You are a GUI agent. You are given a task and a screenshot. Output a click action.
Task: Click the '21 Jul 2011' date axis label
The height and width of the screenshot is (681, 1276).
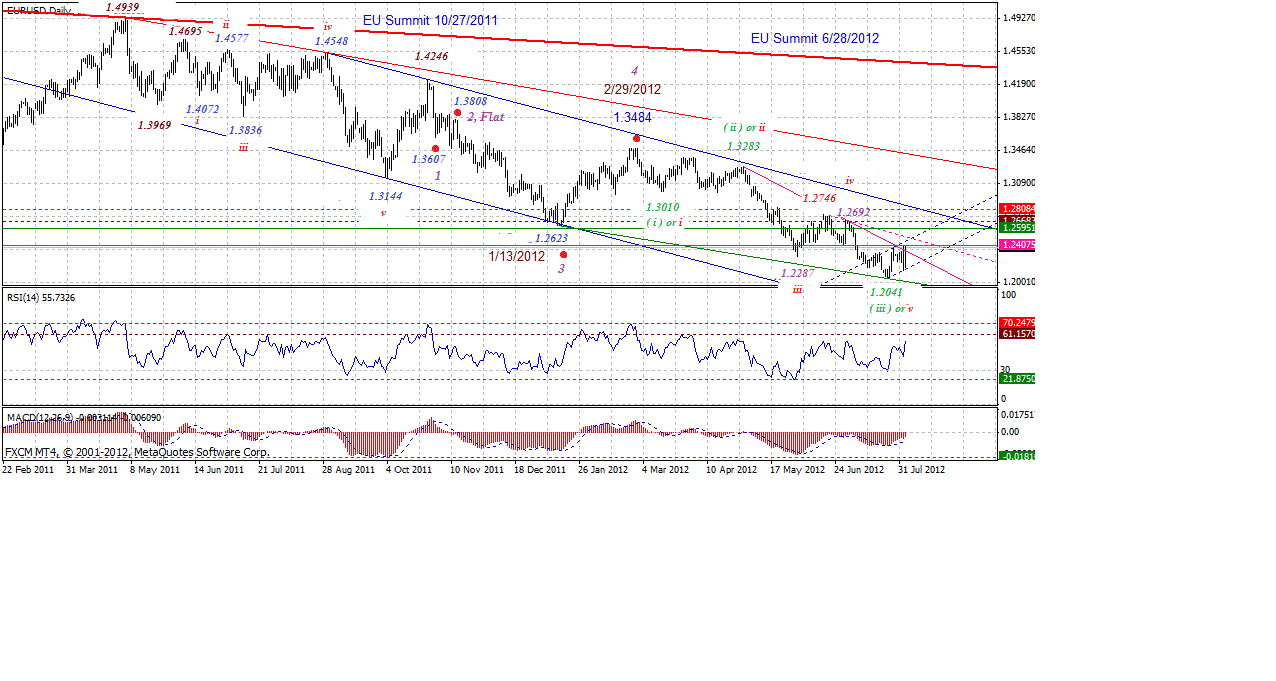pos(282,468)
